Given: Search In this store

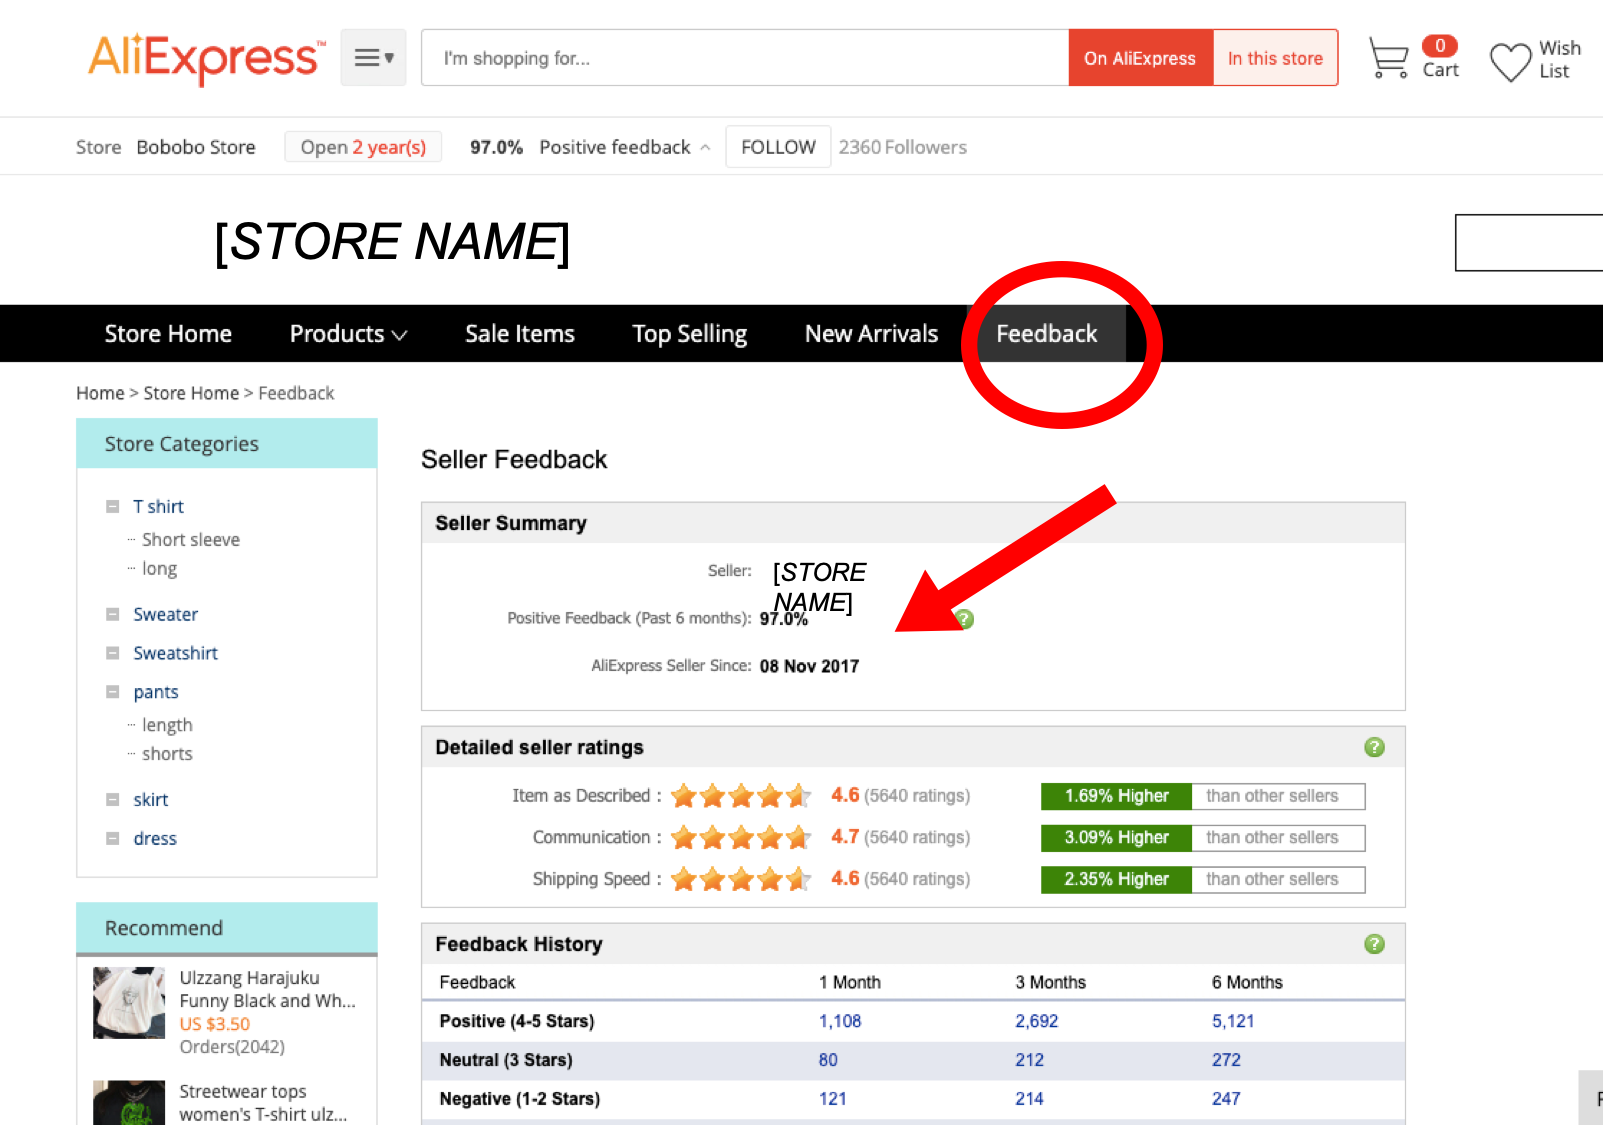Looking at the screenshot, I should pos(1275,58).
